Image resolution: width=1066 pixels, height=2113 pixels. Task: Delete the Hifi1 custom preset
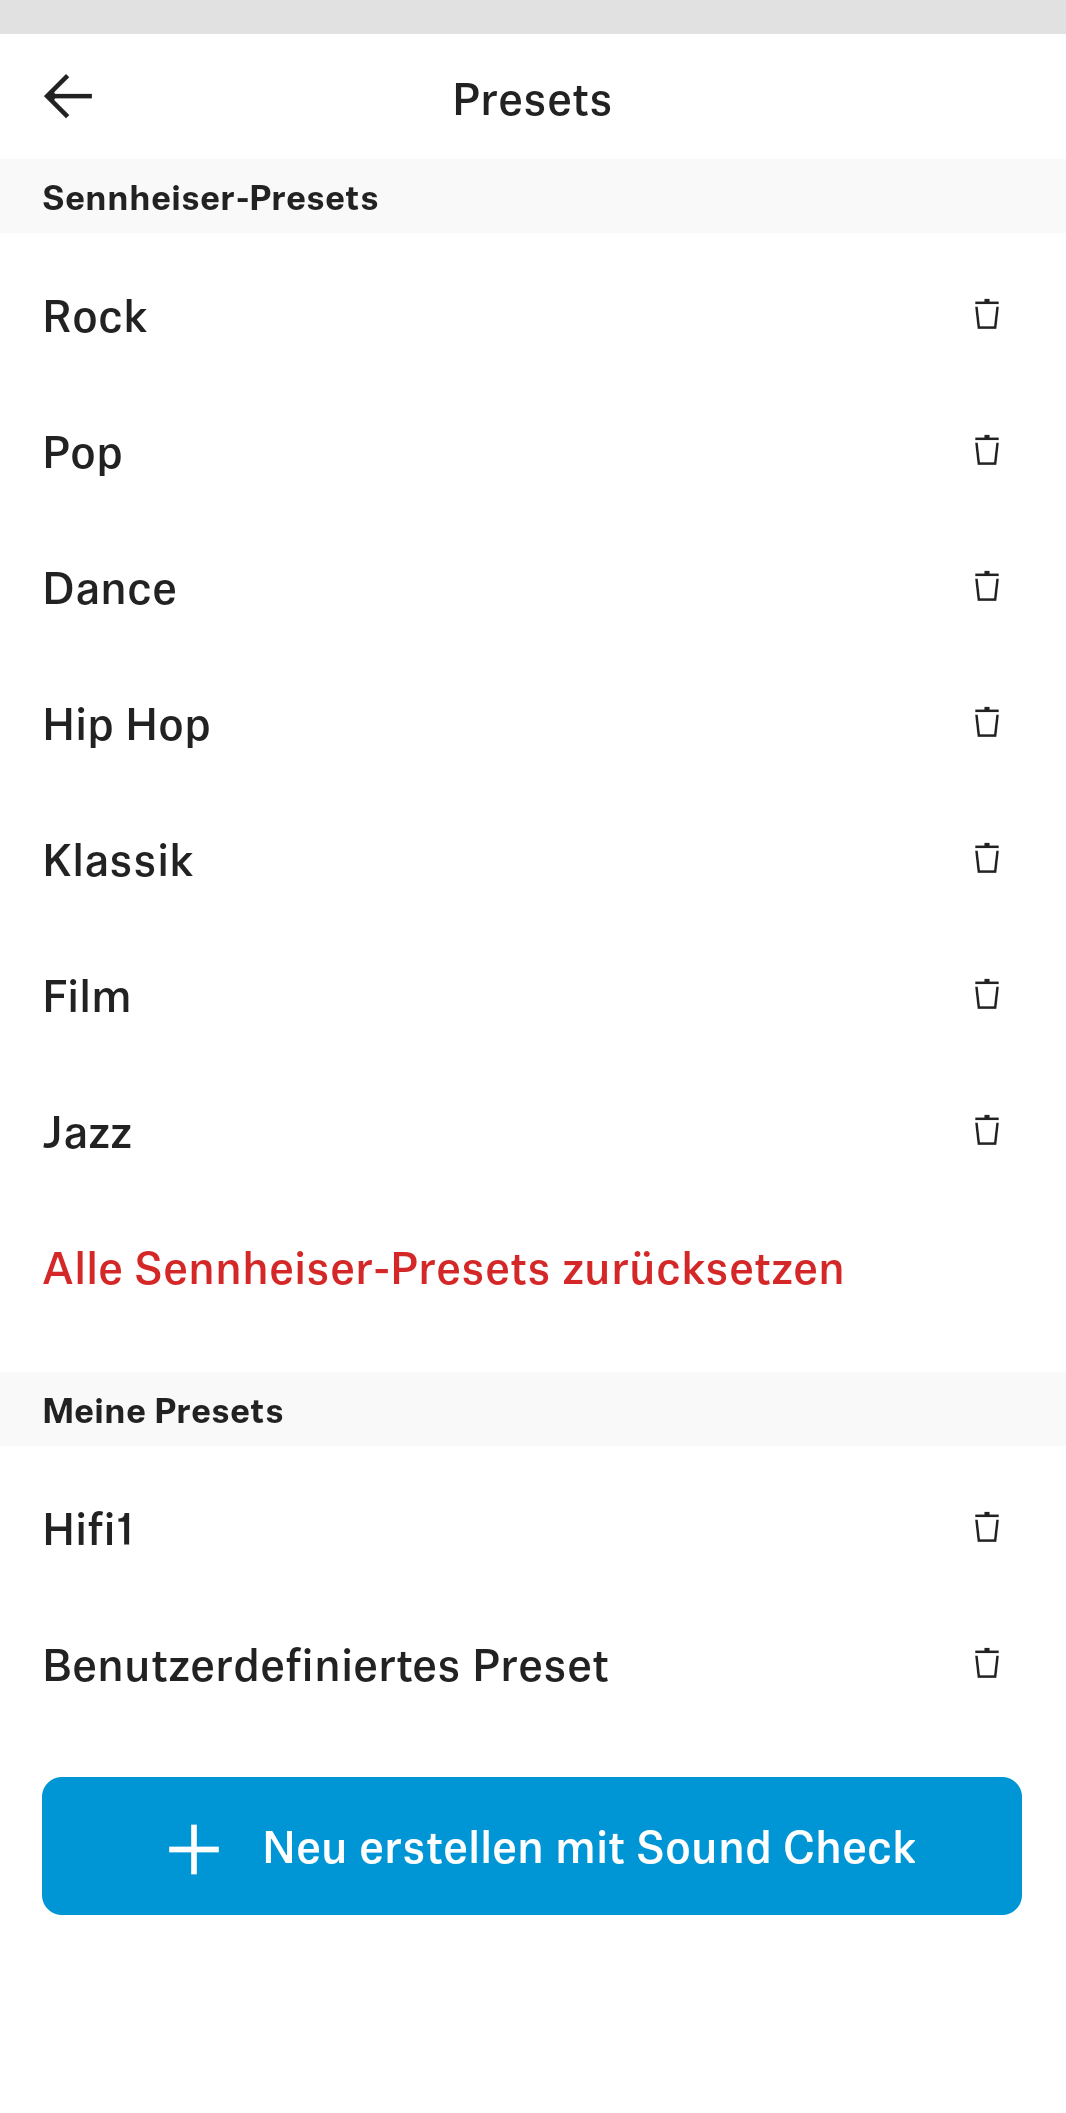tap(987, 1527)
